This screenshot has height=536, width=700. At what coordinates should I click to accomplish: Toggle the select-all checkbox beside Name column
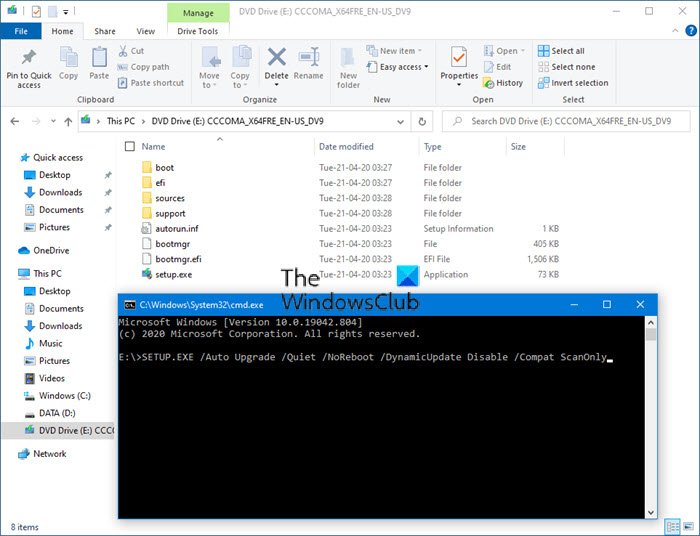(x=130, y=146)
